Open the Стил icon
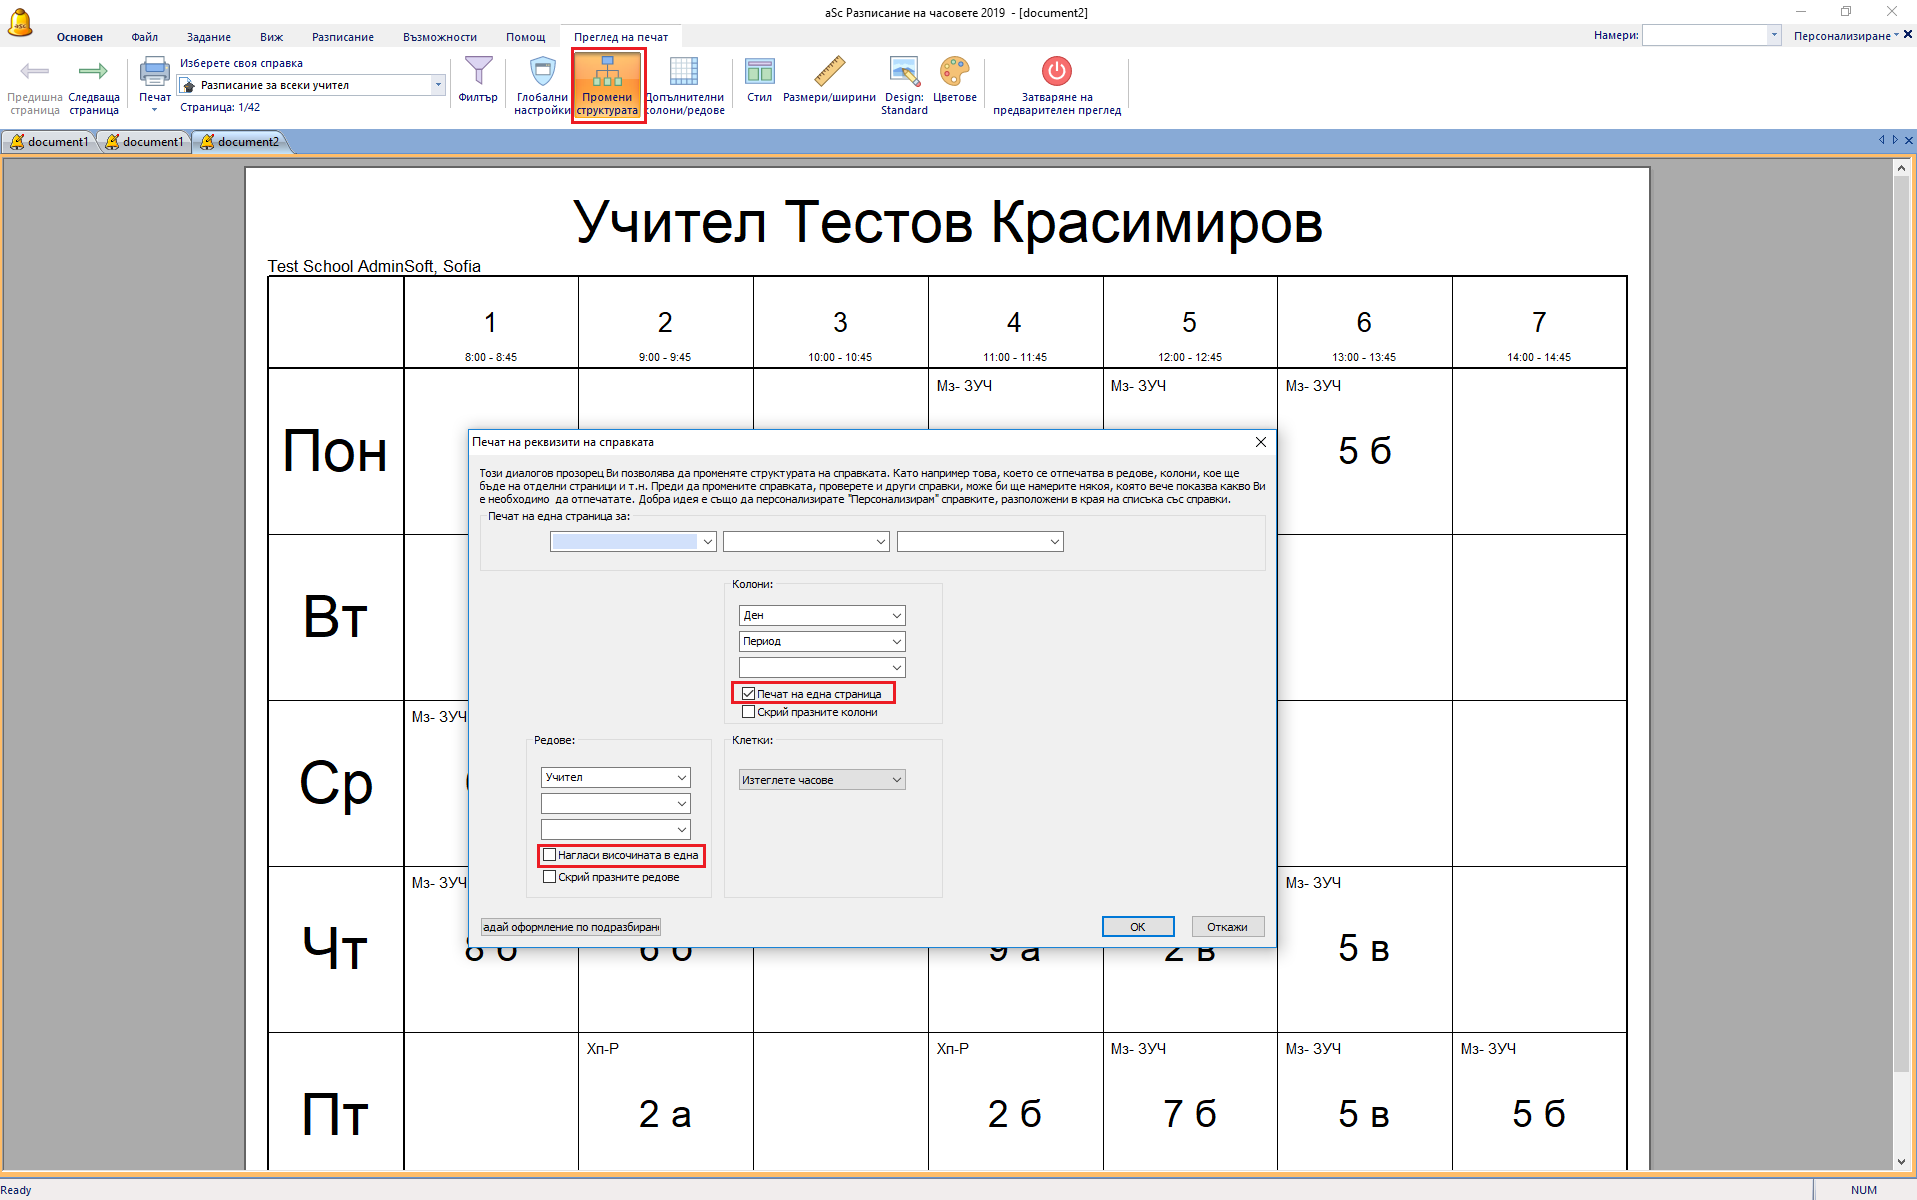The width and height of the screenshot is (1917, 1200). coord(759,73)
